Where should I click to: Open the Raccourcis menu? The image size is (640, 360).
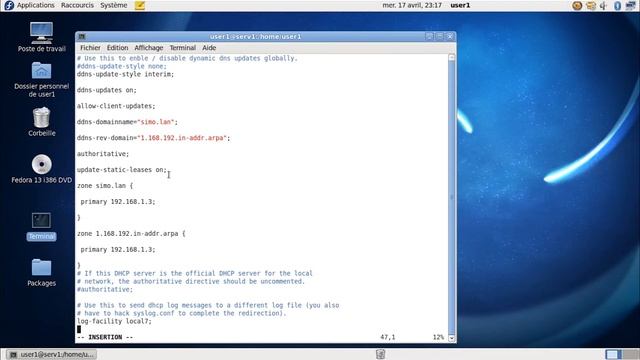point(77,5)
